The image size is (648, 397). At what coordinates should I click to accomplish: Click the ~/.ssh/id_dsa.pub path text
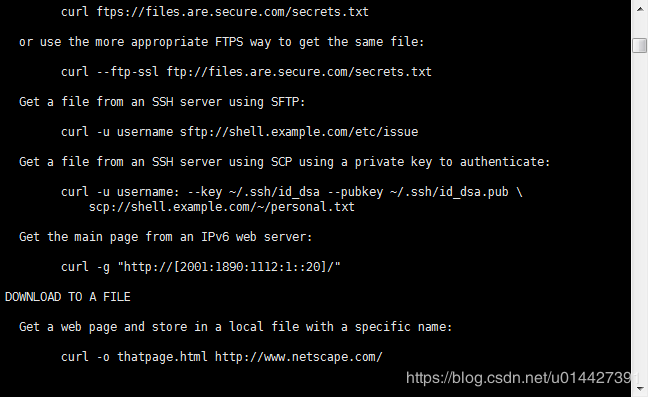point(449,192)
